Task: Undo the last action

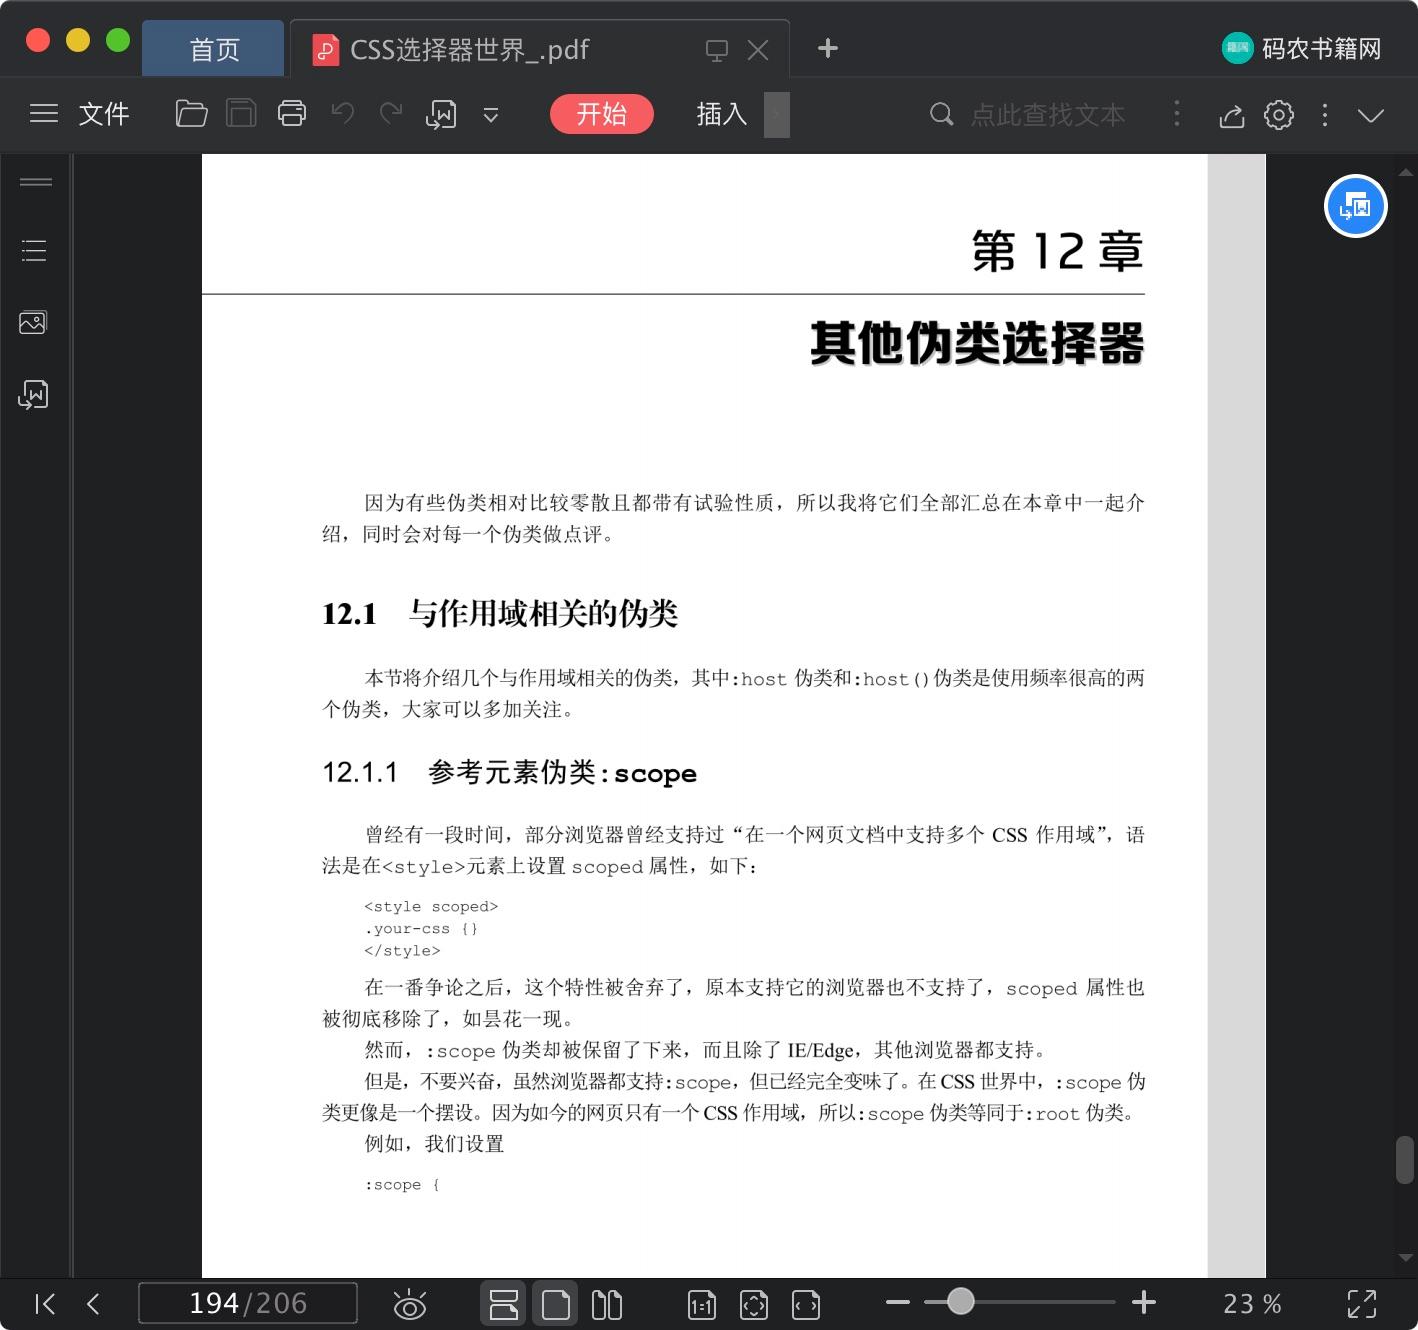Action: click(343, 114)
